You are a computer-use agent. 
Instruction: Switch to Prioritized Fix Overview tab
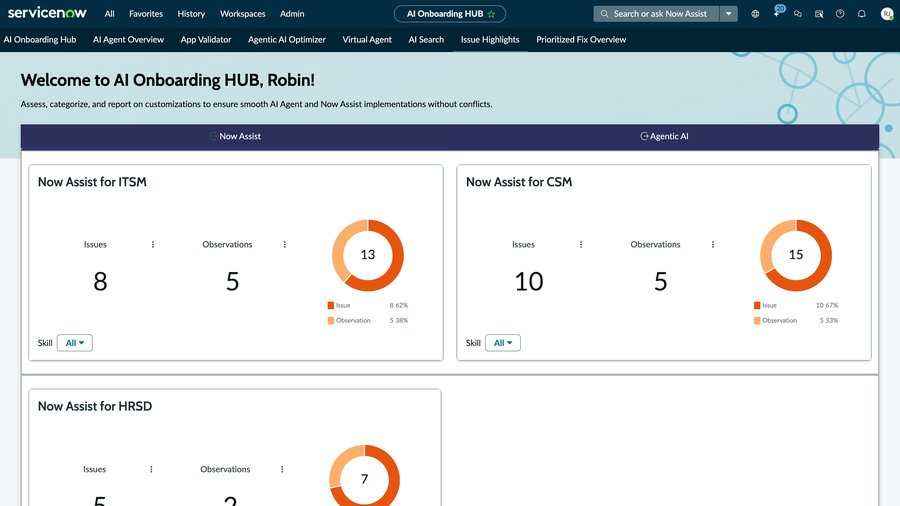(x=581, y=40)
